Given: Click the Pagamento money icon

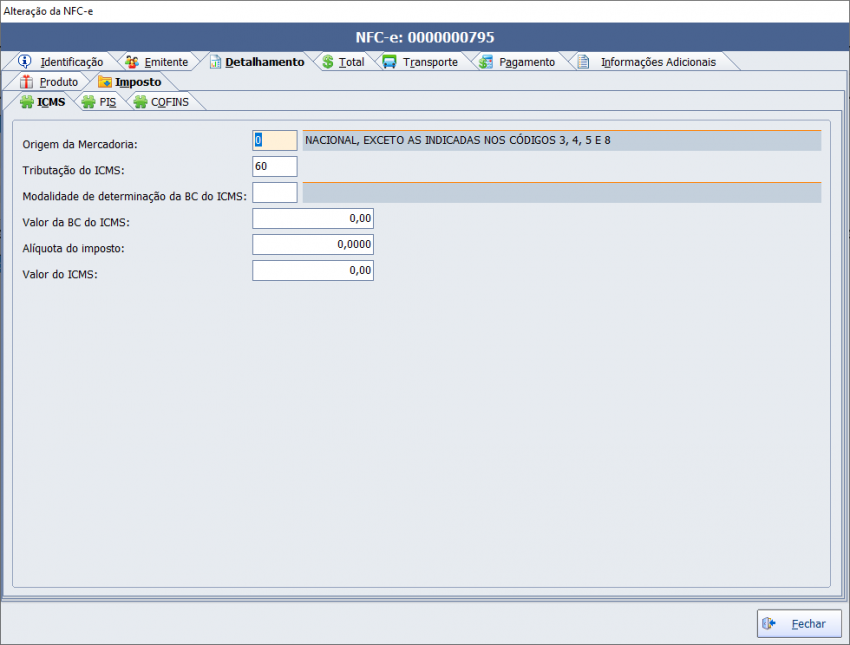Looking at the screenshot, I should pyautogui.click(x=486, y=62).
